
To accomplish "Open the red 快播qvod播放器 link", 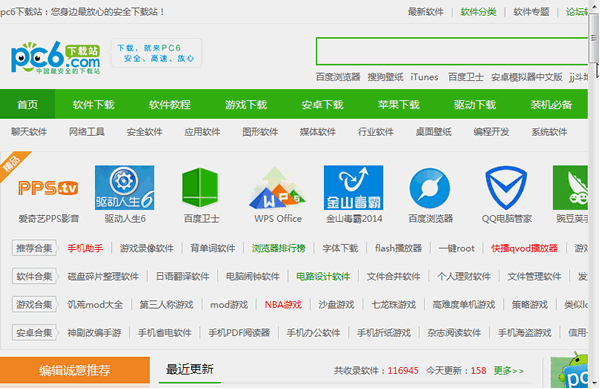I will [525, 248].
